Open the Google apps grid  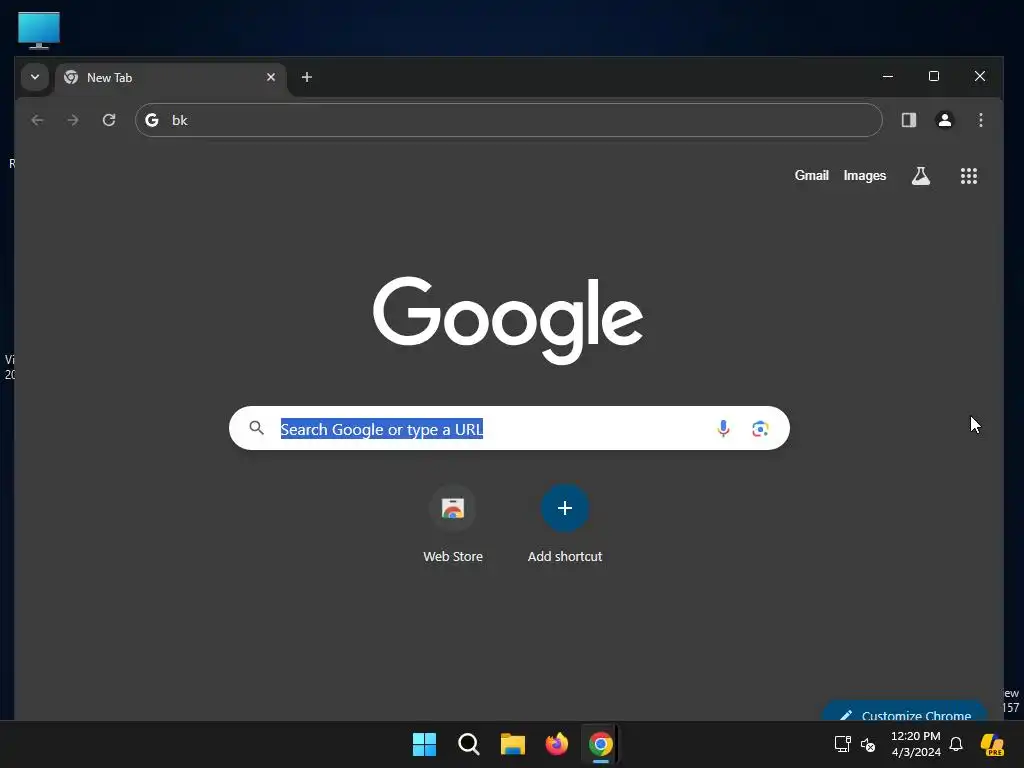(968, 176)
